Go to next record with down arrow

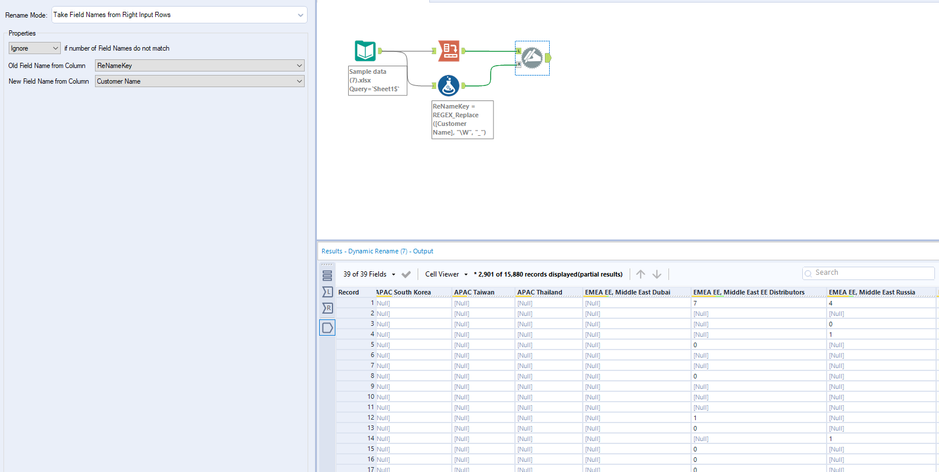pyautogui.click(x=657, y=274)
